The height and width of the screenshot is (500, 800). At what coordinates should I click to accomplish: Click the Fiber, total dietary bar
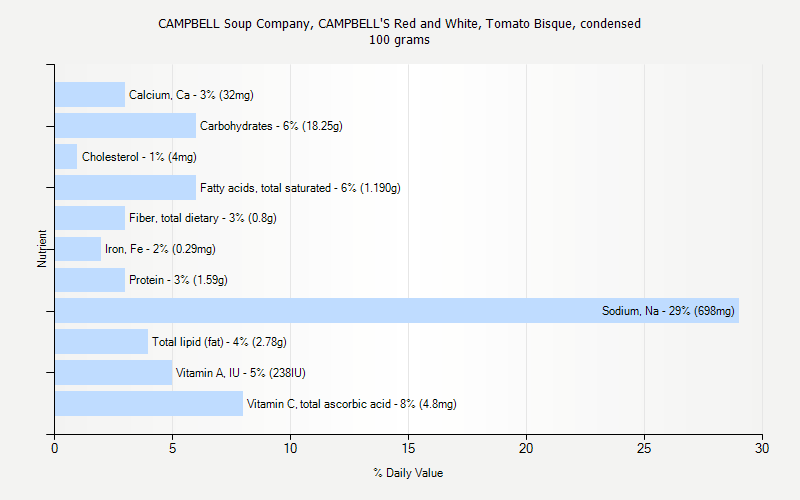(90, 218)
